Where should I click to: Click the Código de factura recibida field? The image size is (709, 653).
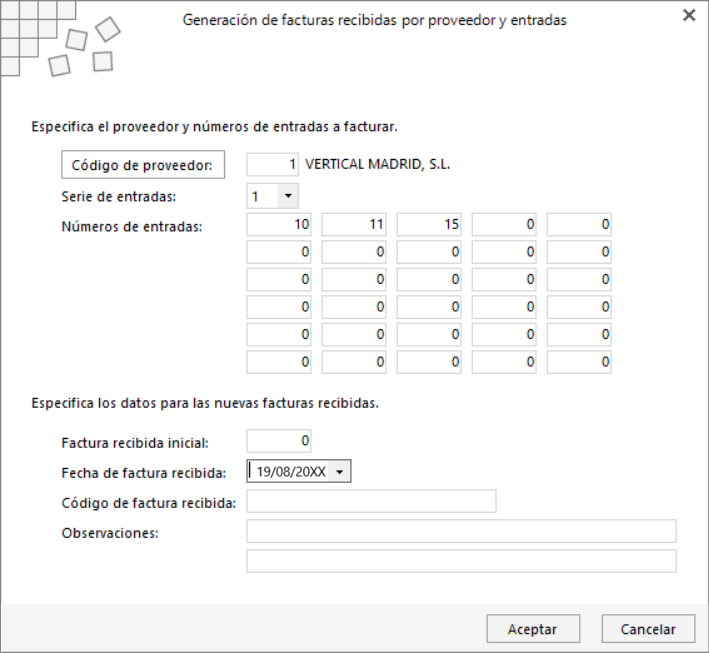point(371,501)
